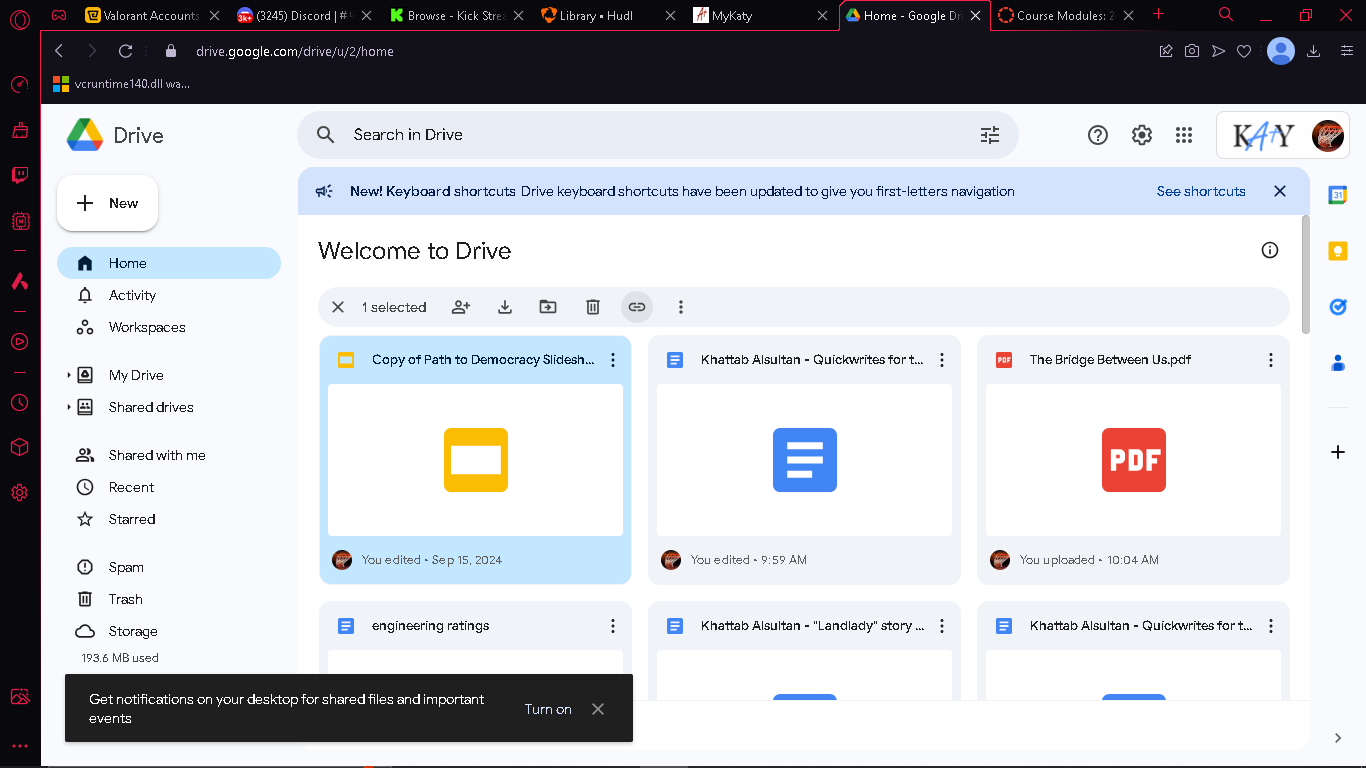Move selected file to folder icon
Image resolution: width=1366 pixels, height=768 pixels.
tap(548, 307)
